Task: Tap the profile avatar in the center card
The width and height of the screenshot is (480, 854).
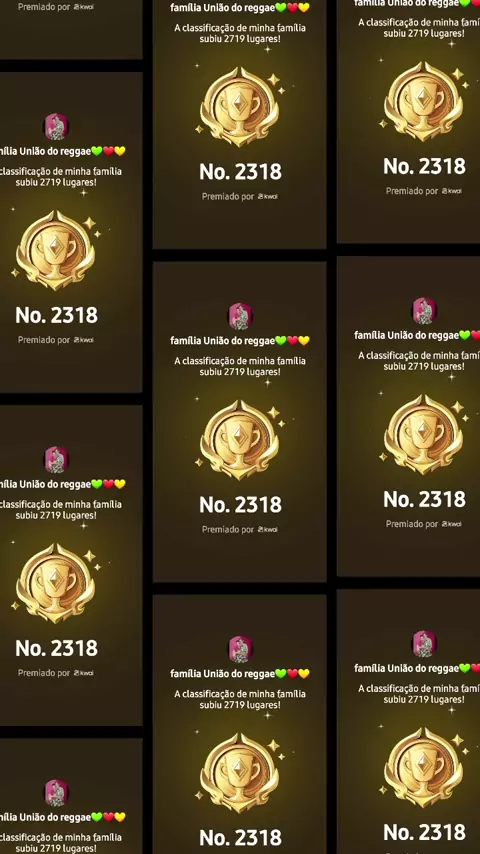Action: click(x=240, y=316)
